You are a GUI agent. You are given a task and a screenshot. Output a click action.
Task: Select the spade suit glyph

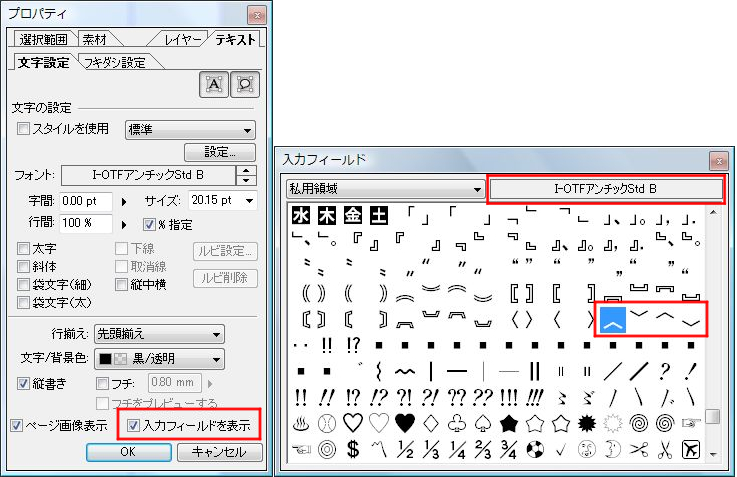click(x=483, y=423)
